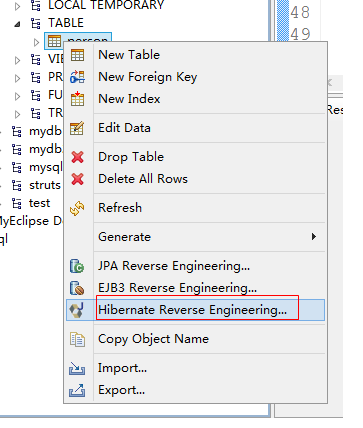
Task: Select the mysql schema label
Action: pyautogui.click(x=46, y=167)
